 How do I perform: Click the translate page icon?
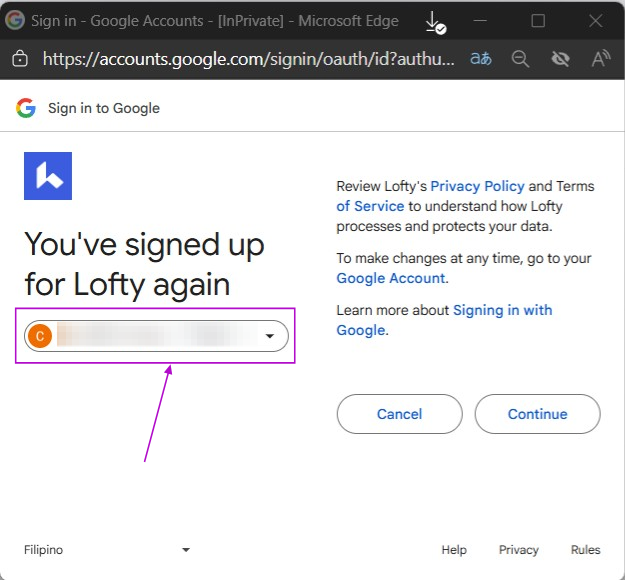481,59
